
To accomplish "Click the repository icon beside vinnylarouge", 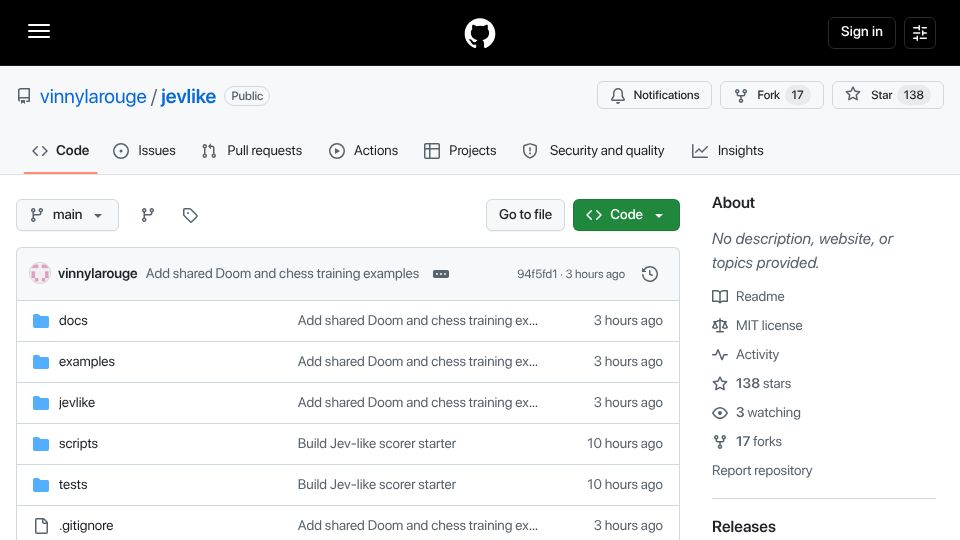I will click(24, 96).
